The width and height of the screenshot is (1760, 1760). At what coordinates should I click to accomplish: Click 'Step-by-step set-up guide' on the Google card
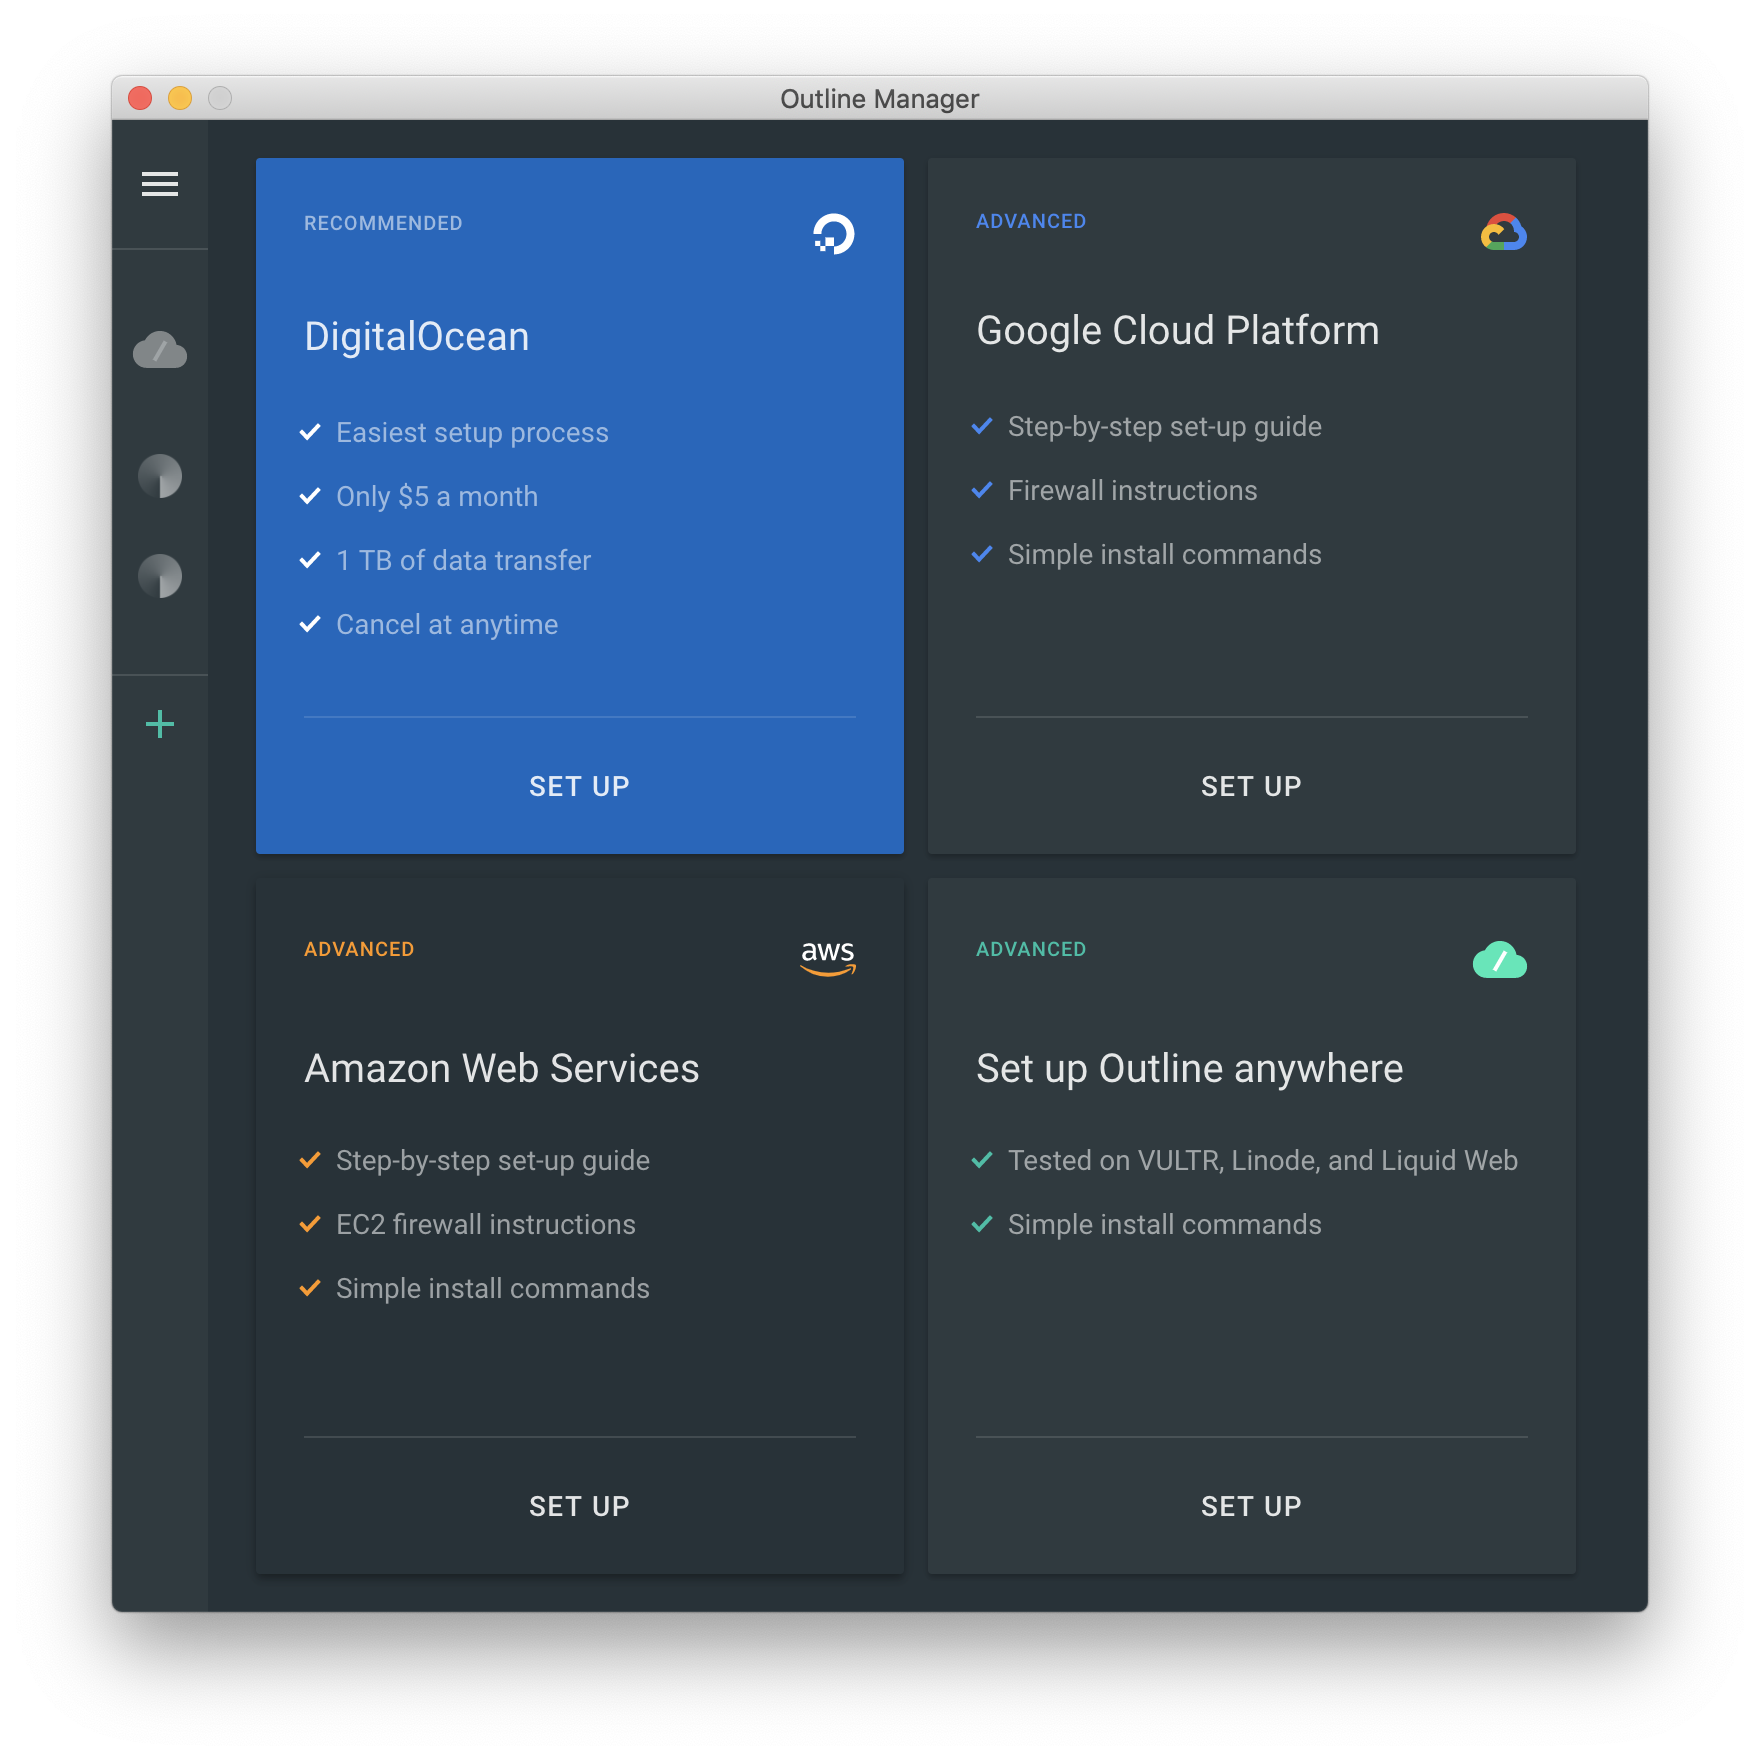[1165, 427]
